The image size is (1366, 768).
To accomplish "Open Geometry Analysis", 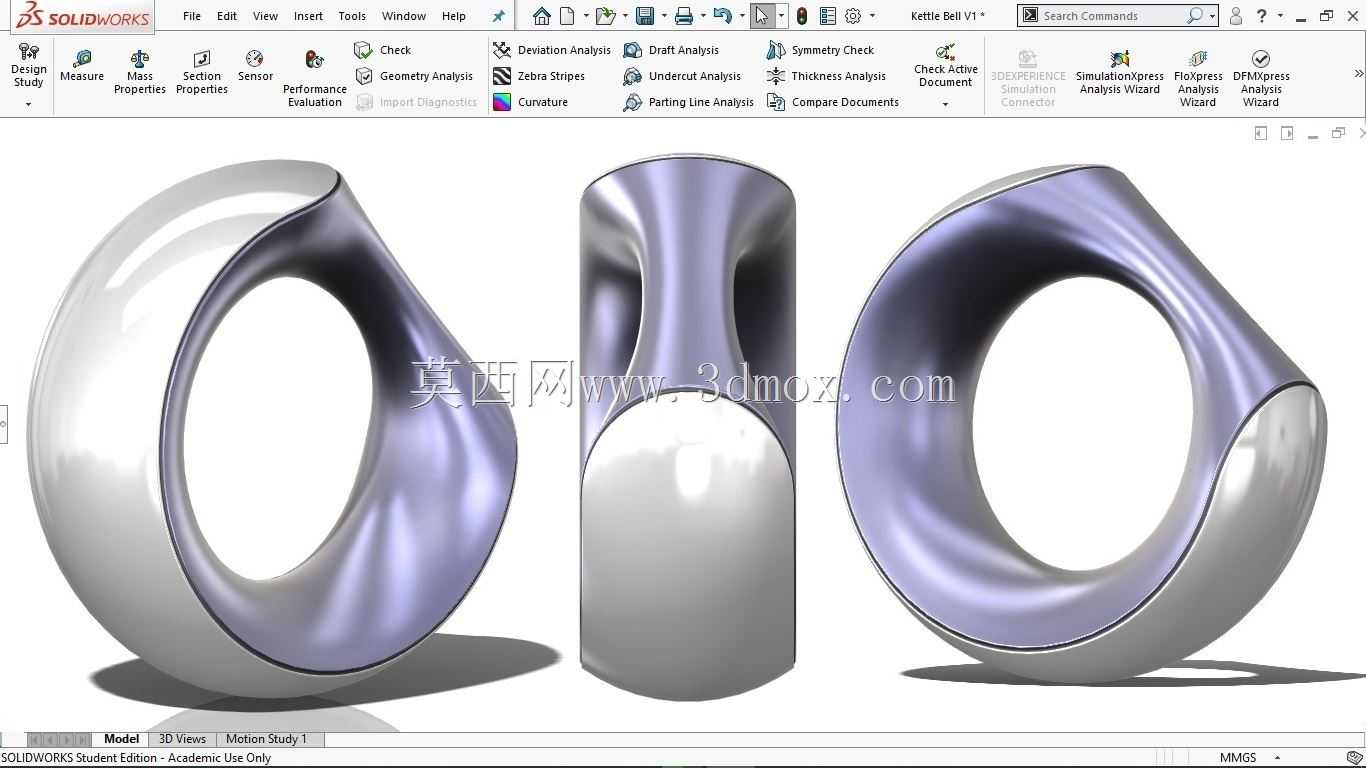I will click(x=414, y=76).
